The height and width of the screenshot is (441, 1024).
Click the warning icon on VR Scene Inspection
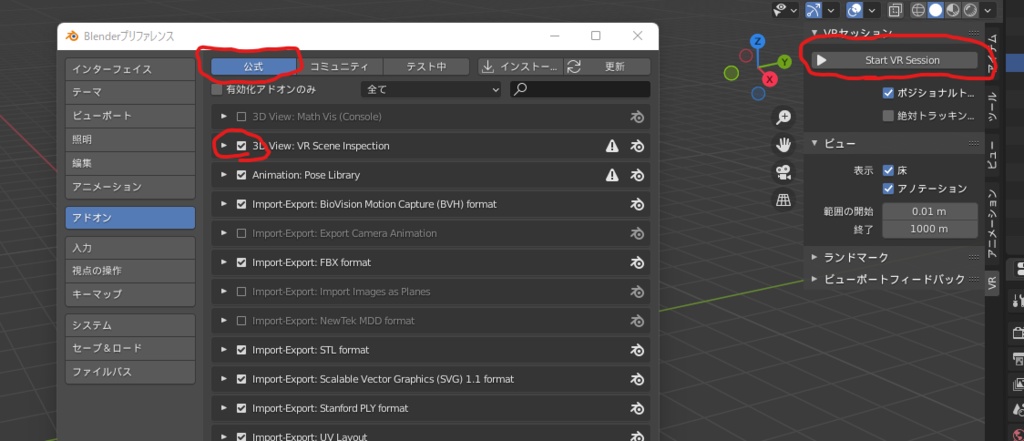point(612,146)
